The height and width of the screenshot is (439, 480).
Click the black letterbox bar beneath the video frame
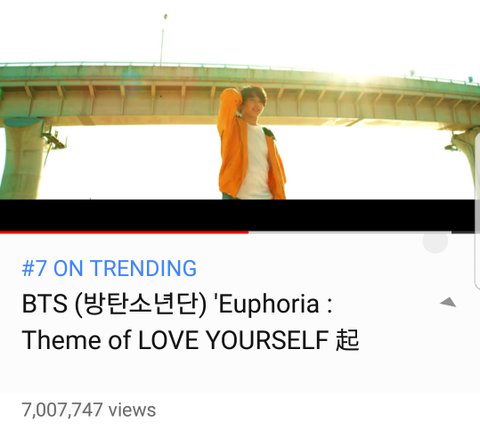pos(237,215)
